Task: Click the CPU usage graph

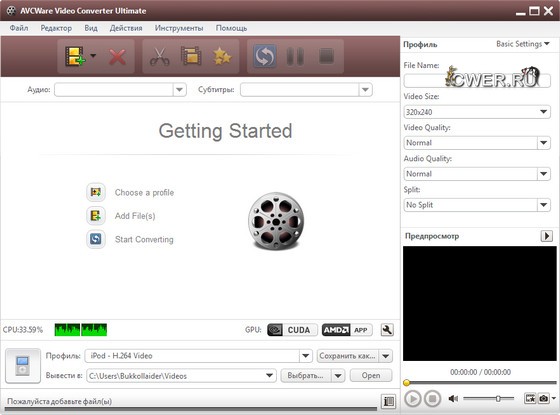Action: pyautogui.click(x=81, y=330)
